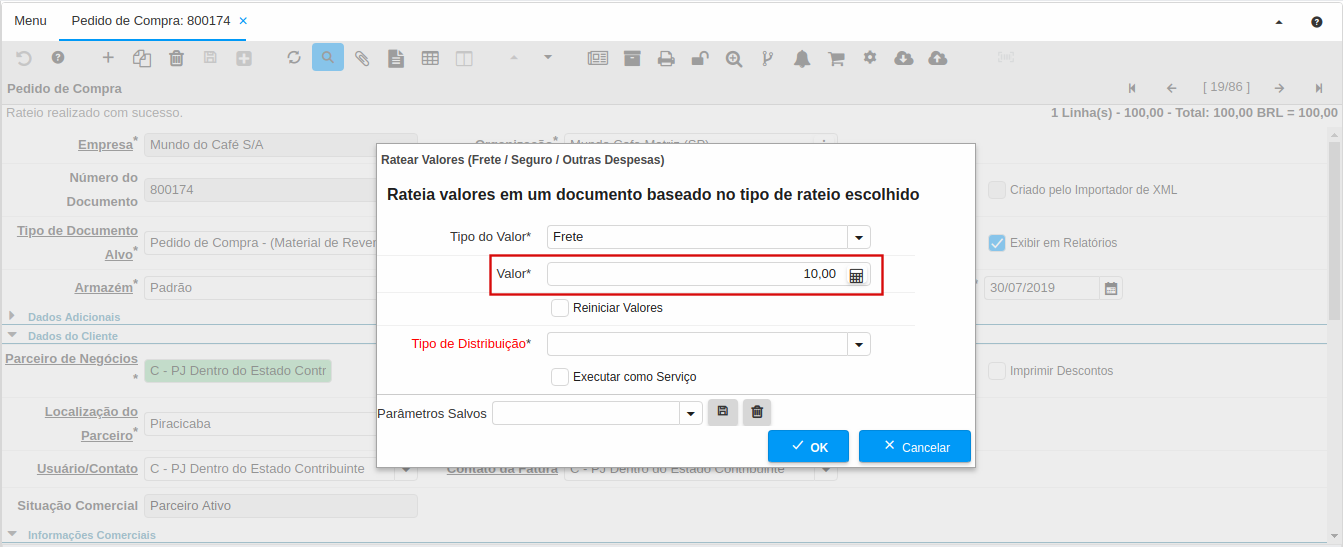Viewport: 1343px width, 547px height.
Task: Uncheck Exibir em Relatórios checkbox
Action: 996,243
